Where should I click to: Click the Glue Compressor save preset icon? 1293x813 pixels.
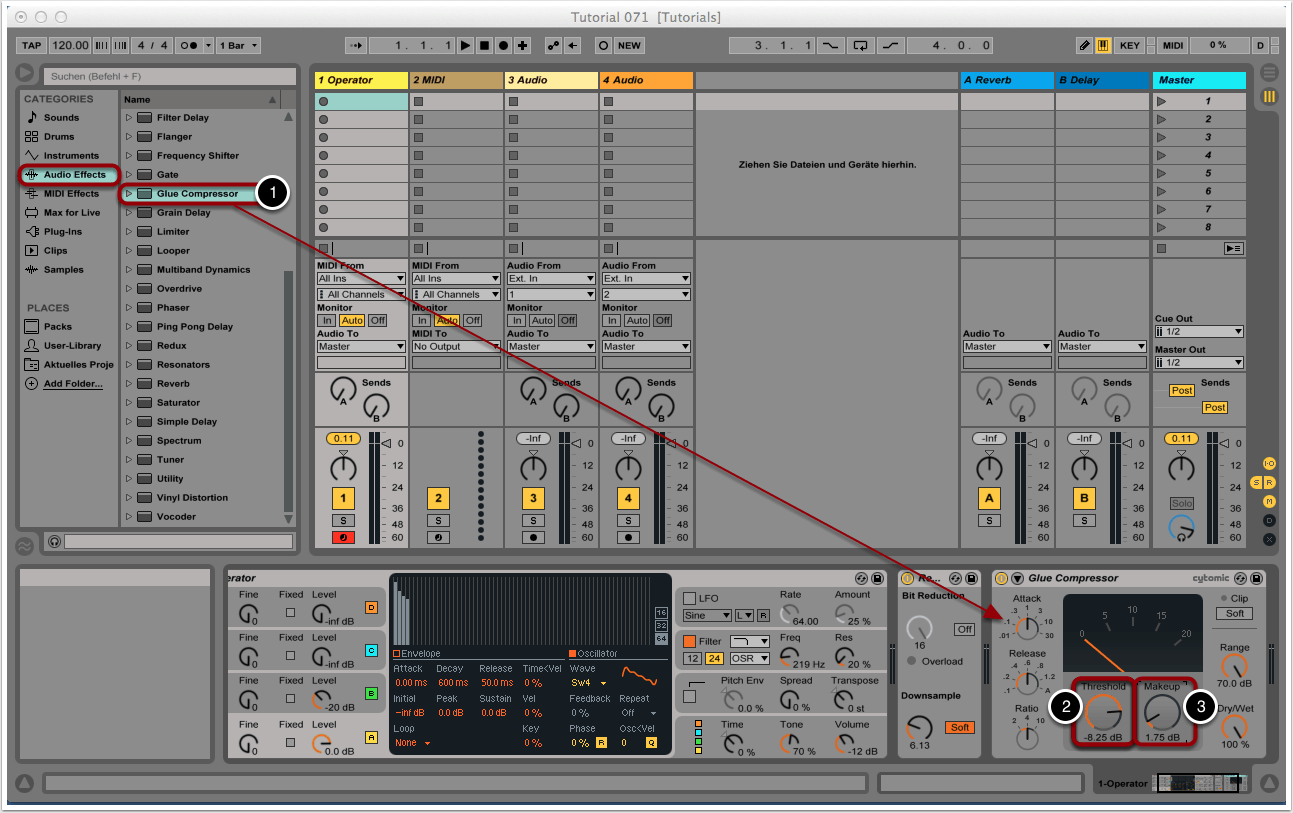[x=1256, y=578]
